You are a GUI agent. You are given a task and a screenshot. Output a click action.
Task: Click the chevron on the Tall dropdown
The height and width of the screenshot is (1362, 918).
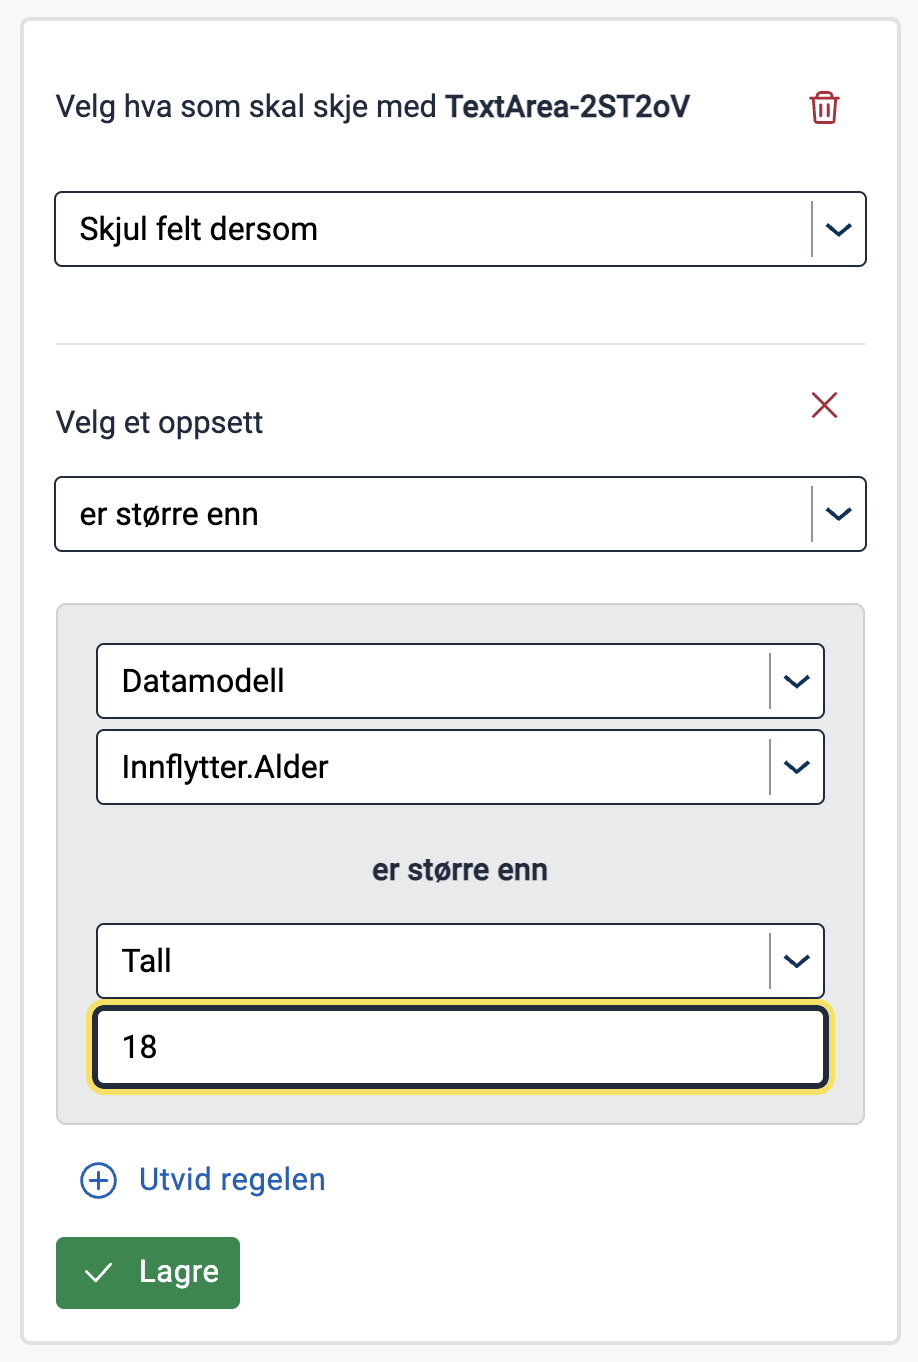pos(797,961)
